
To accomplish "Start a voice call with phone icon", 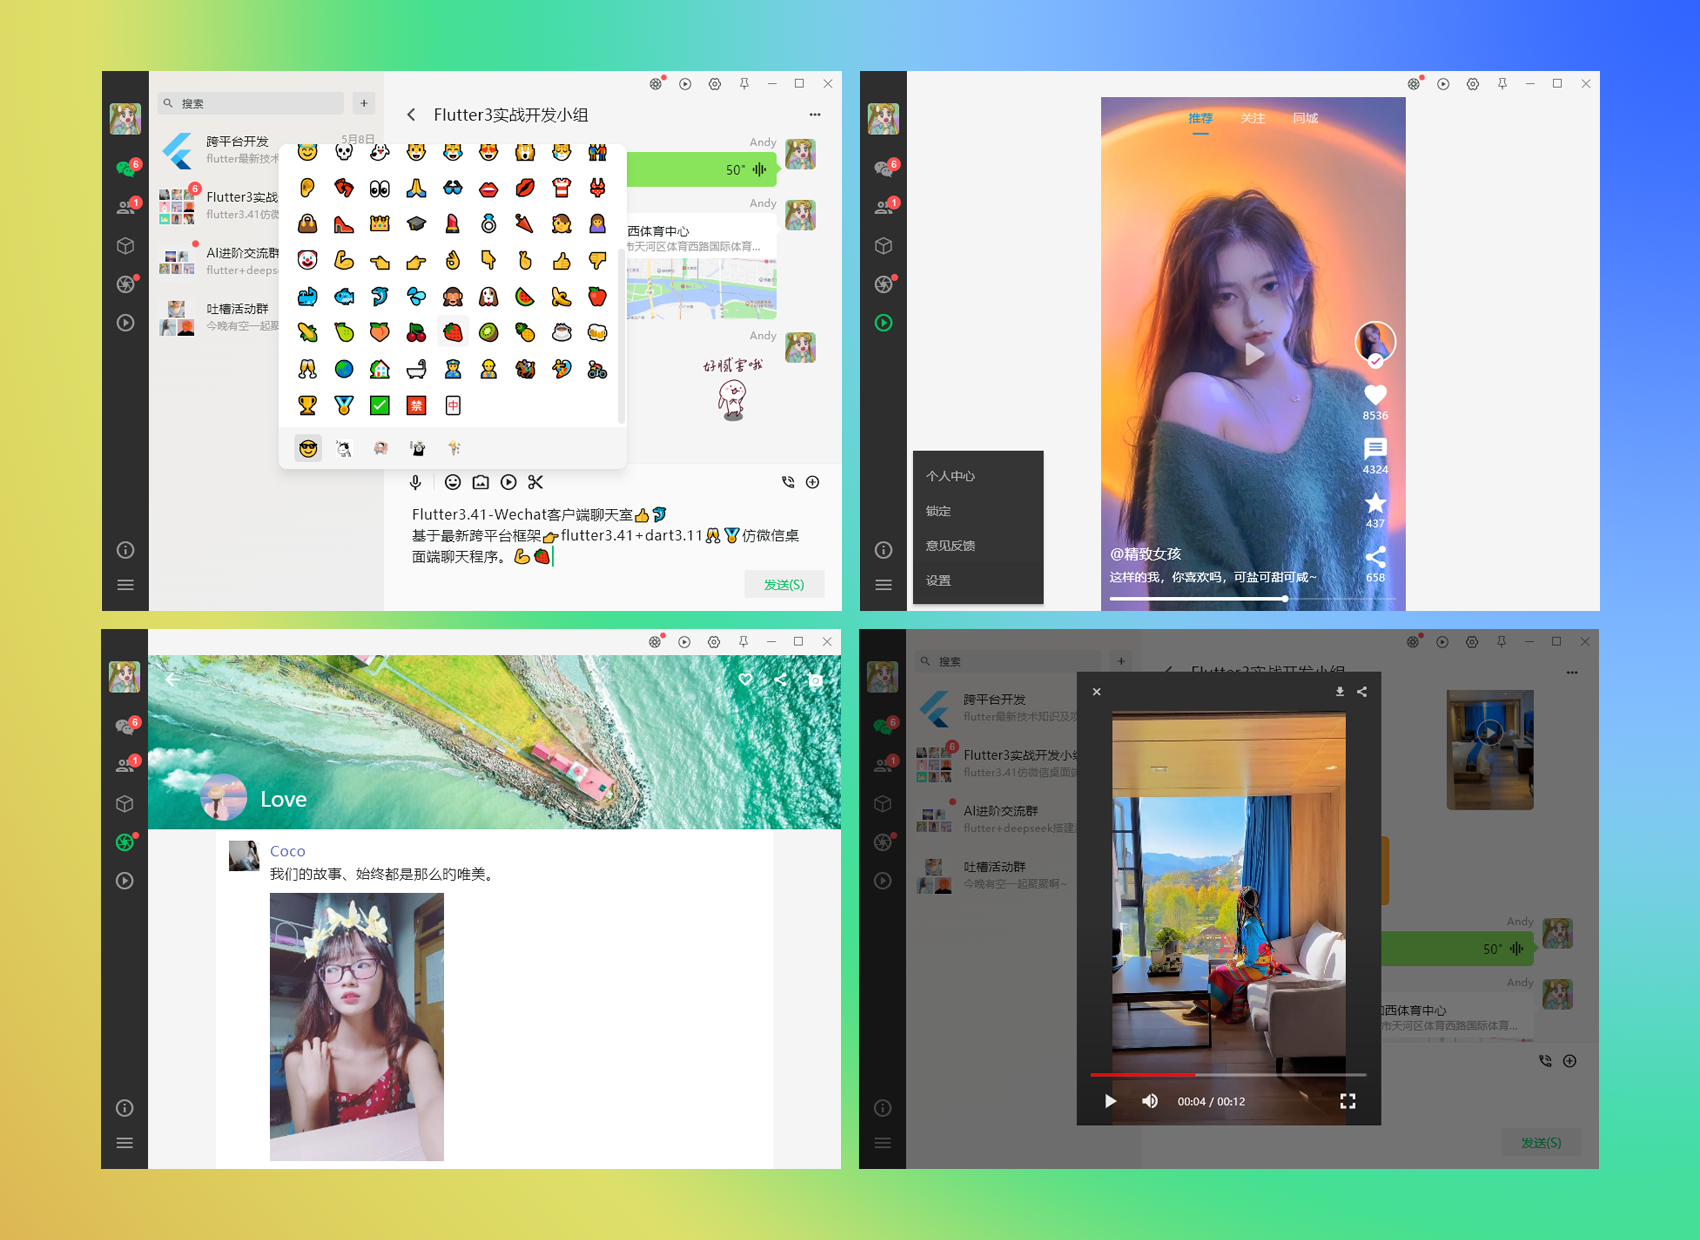I will point(788,482).
